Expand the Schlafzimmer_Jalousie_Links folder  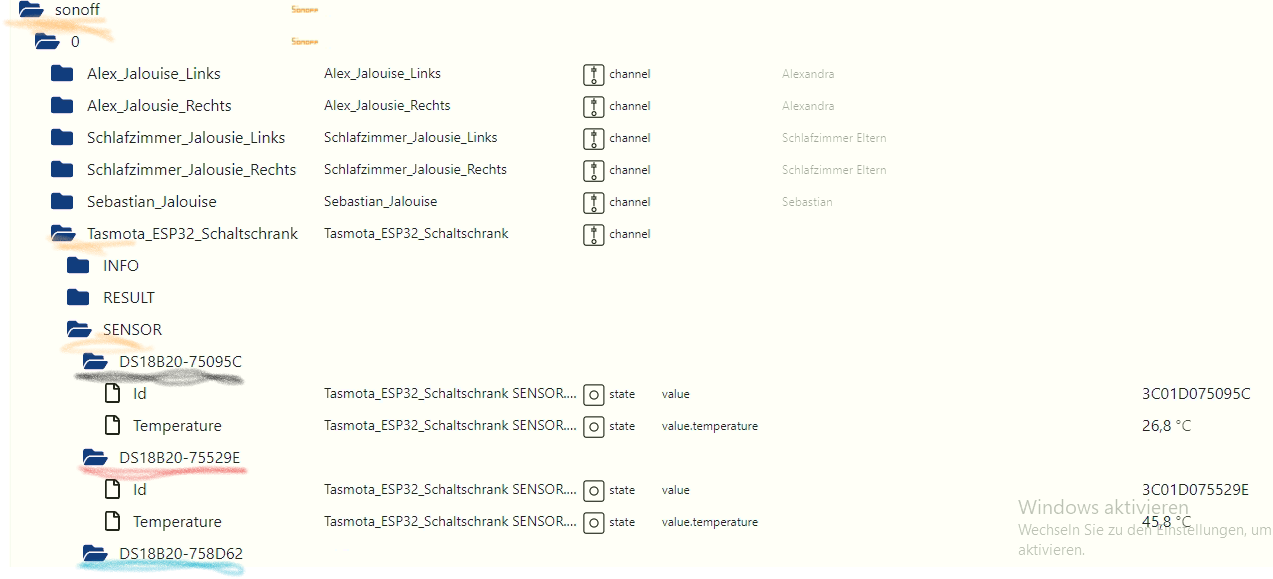pos(63,138)
